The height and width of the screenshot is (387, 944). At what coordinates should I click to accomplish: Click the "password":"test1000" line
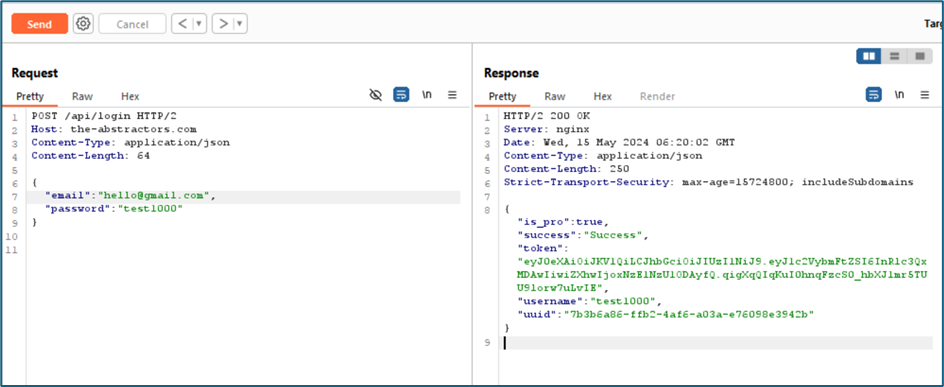pos(114,209)
